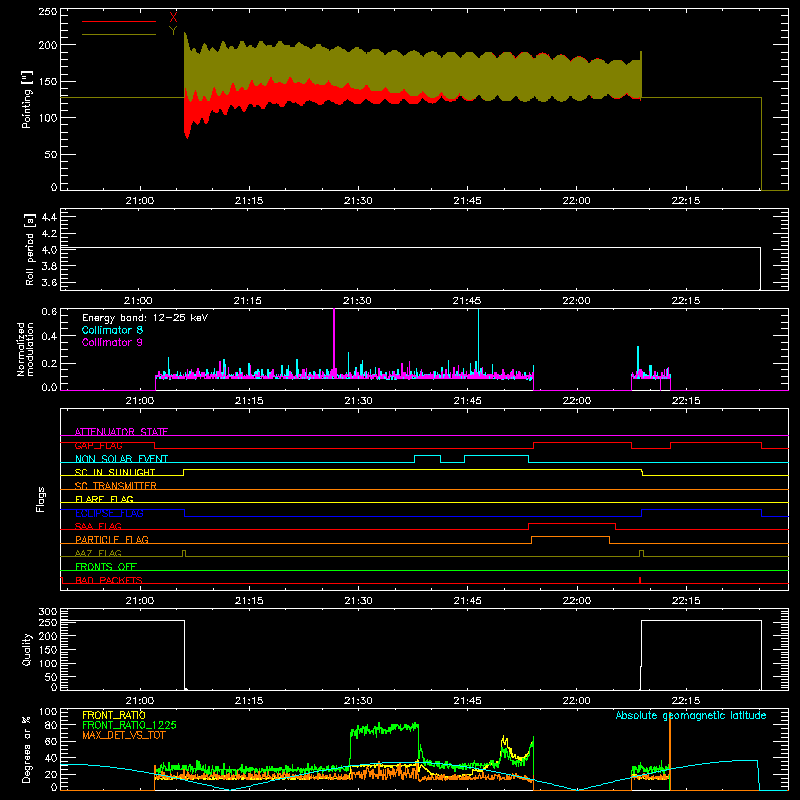Screen dimensions: 800x800
Task: Select the GAP_FLAG label
Action: click(98, 445)
